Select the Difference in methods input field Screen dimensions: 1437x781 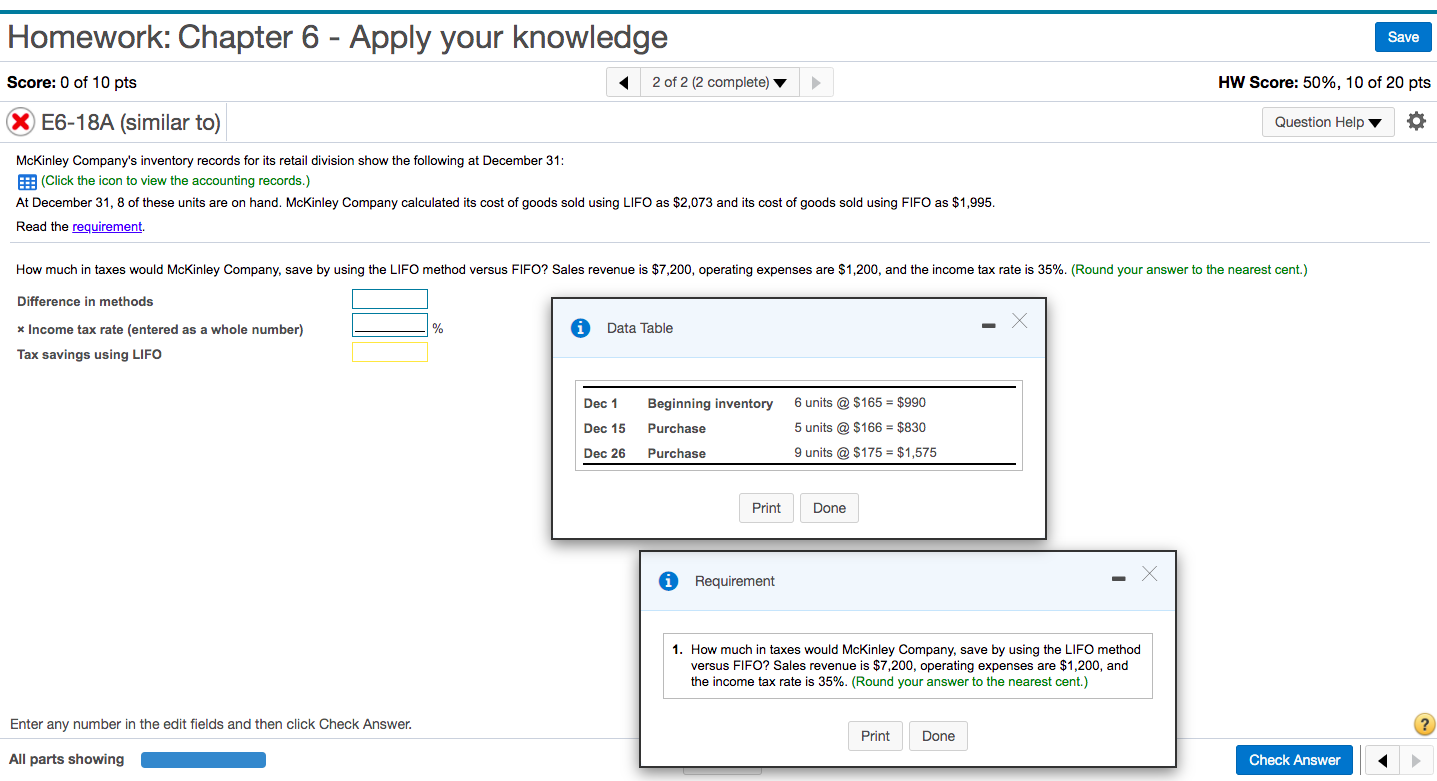(389, 298)
